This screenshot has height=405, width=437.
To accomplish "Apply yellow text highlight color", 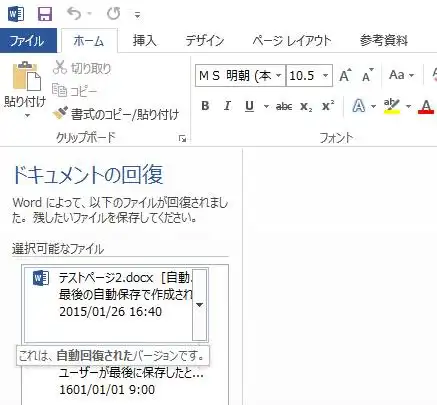I will [x=392, y=106].
